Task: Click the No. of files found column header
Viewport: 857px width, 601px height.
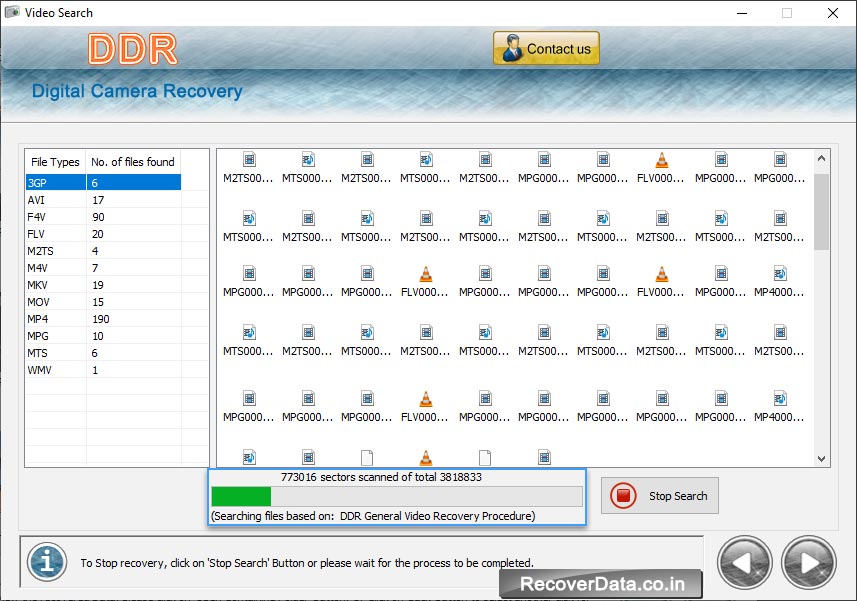Action: coord(133,162)
